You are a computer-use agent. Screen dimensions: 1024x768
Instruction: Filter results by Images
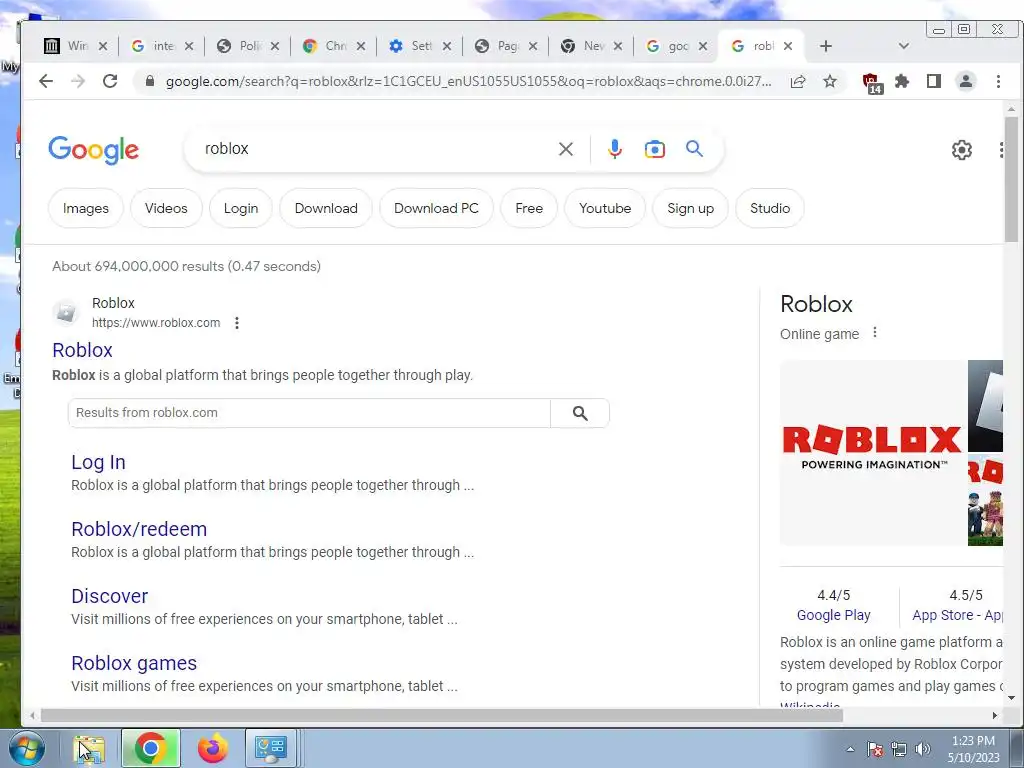pyautogui.click(x=86, y=208)
